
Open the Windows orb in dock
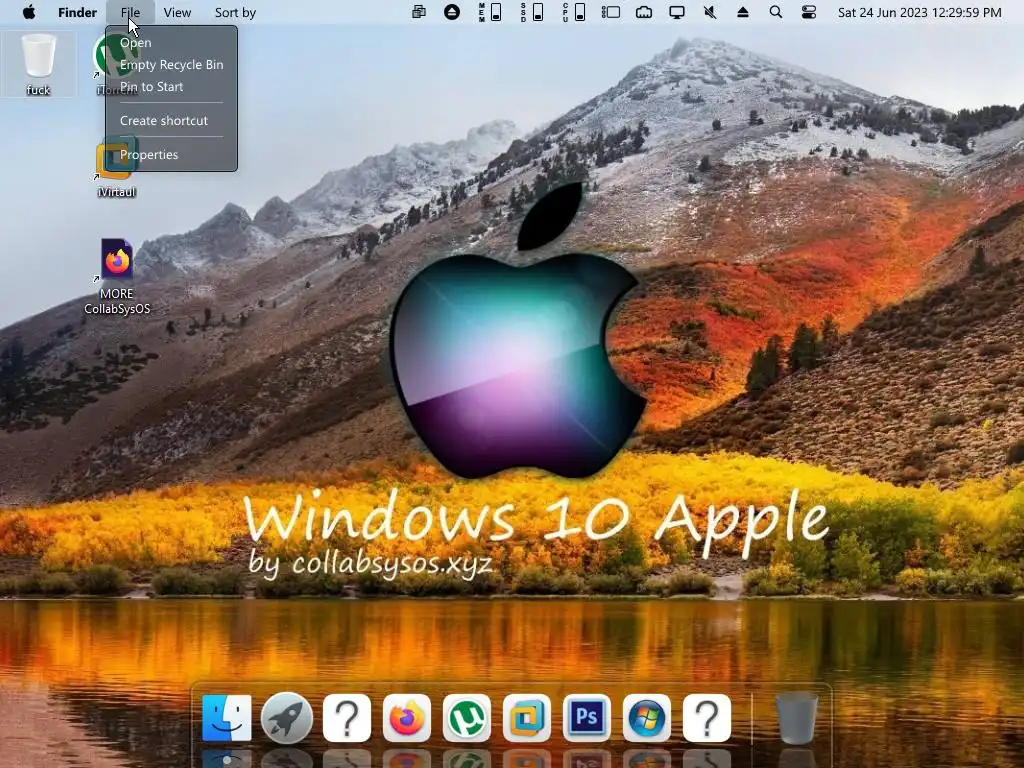pos(647,718)
